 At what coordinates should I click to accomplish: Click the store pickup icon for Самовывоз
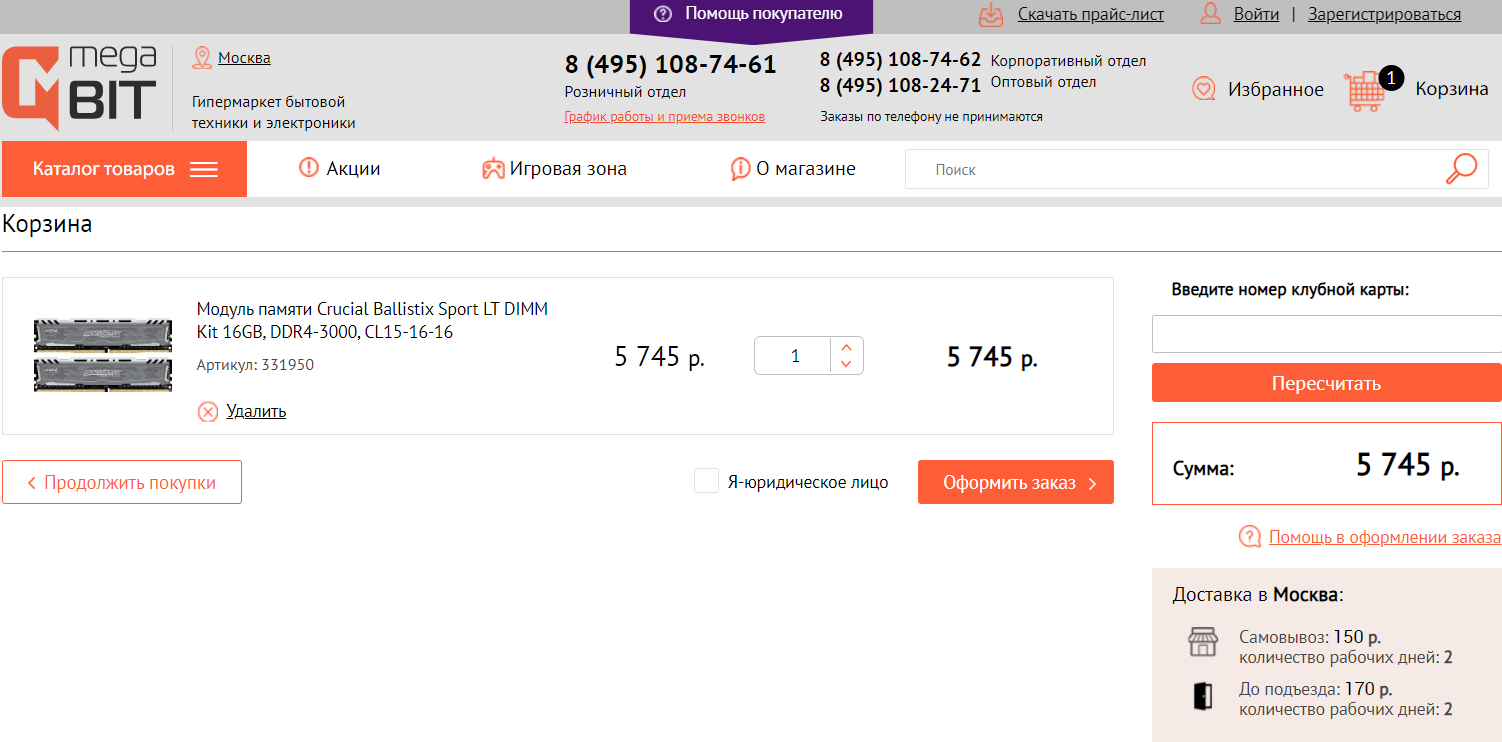[1203, 641]
